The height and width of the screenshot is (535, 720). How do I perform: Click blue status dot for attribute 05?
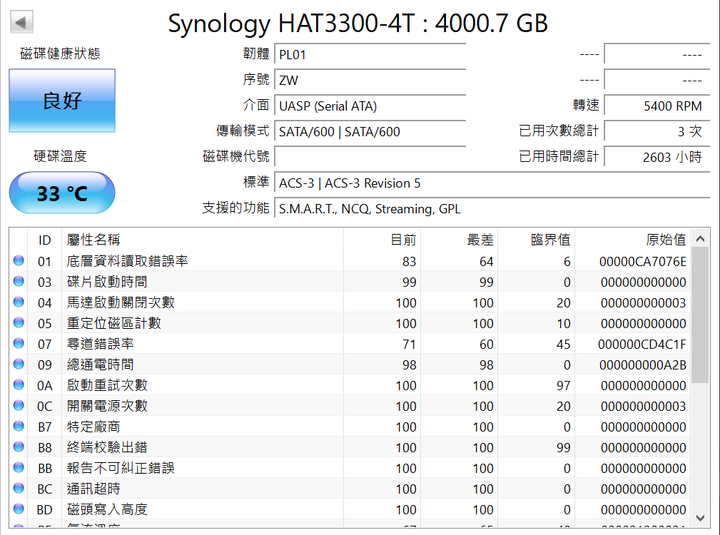coord(18,323)
